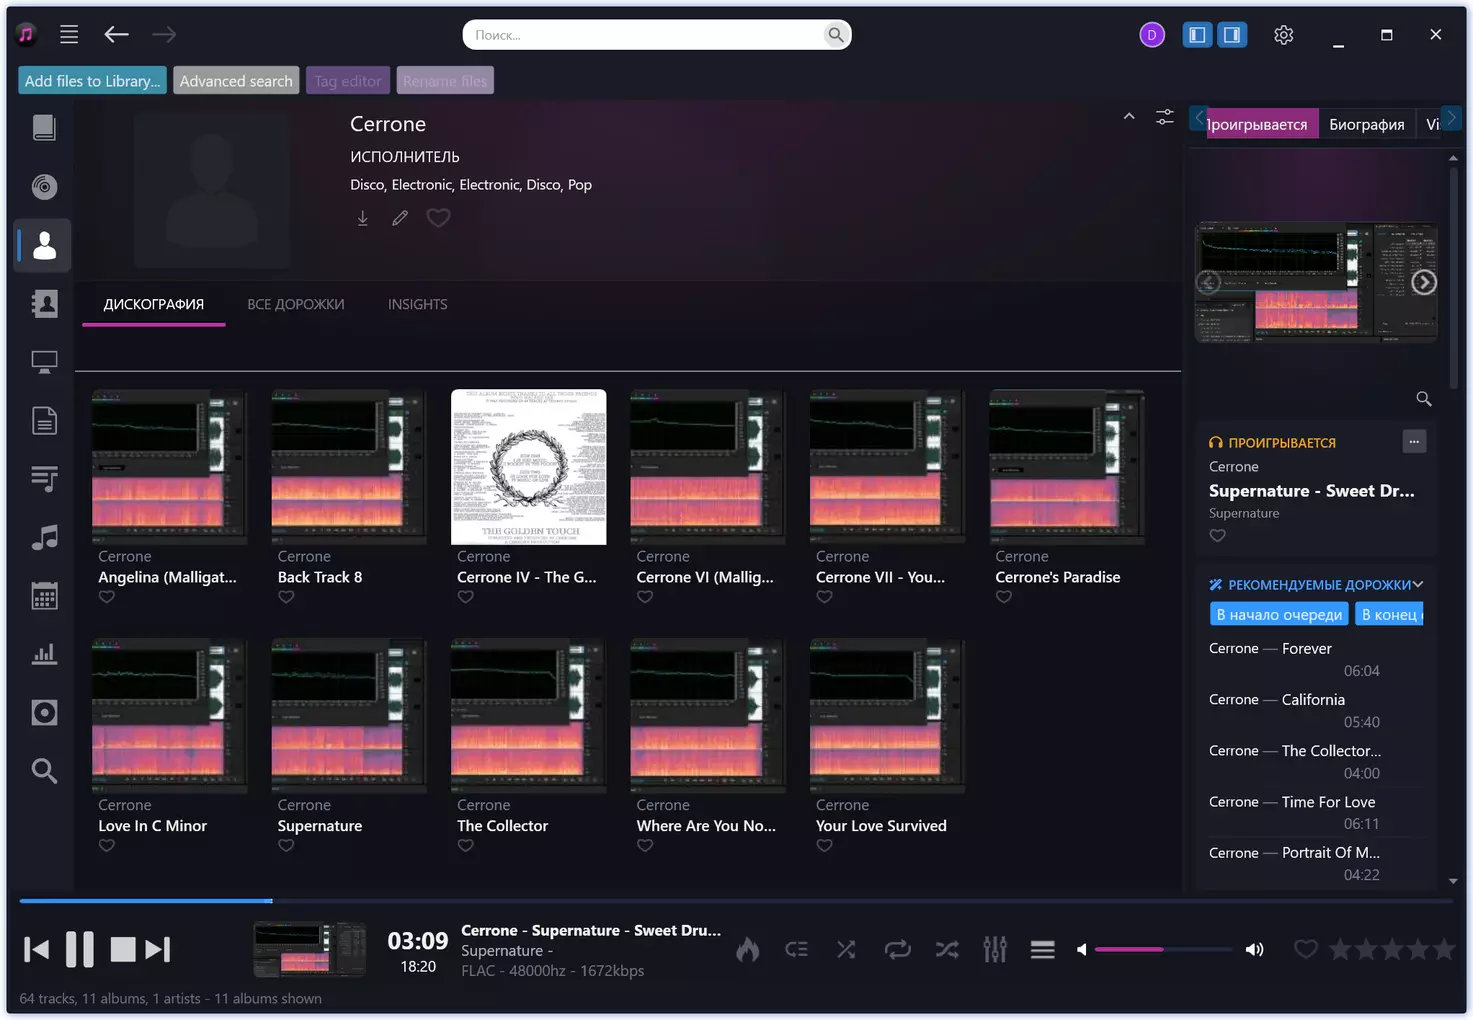
Task: Toggle repeat in the player bar
Action: click(898, 949)
